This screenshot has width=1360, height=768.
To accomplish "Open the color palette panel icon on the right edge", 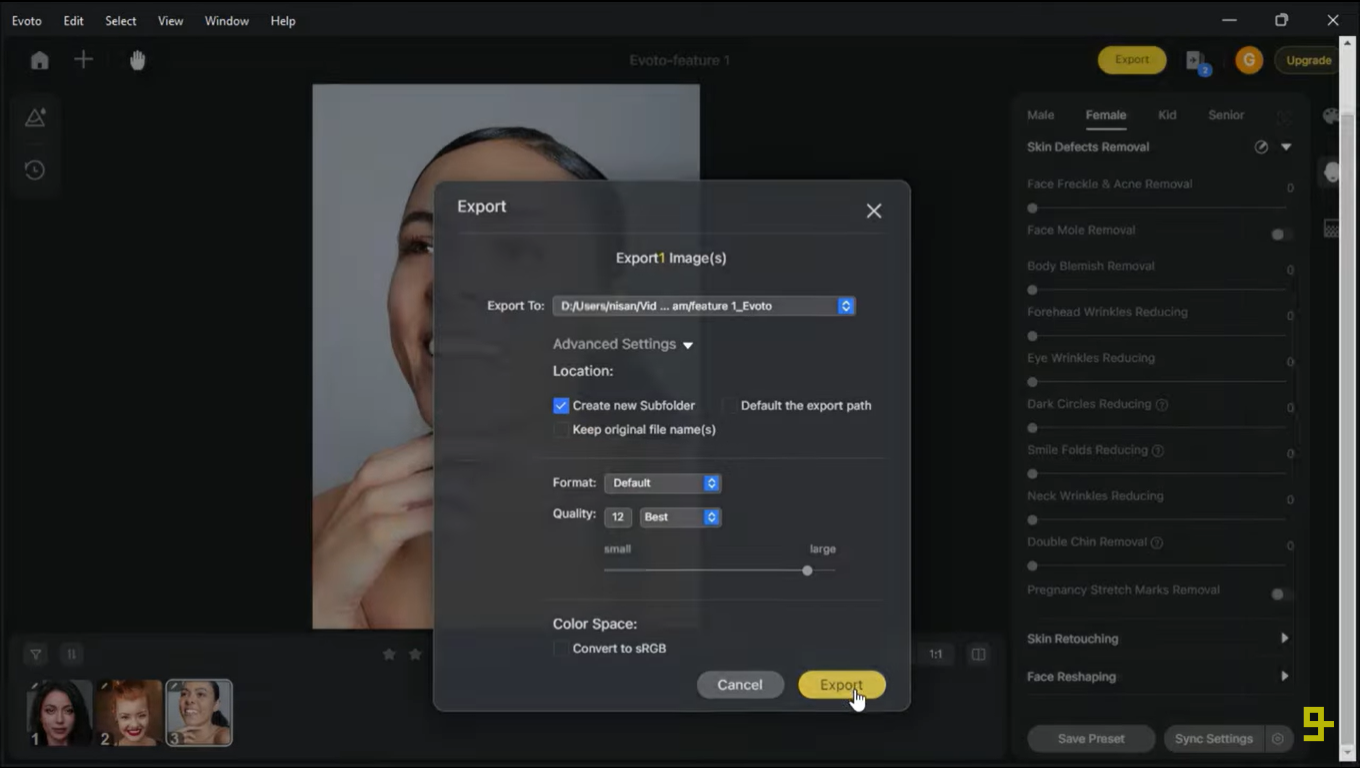I will pyautogui.click(x=1332, y=116).
